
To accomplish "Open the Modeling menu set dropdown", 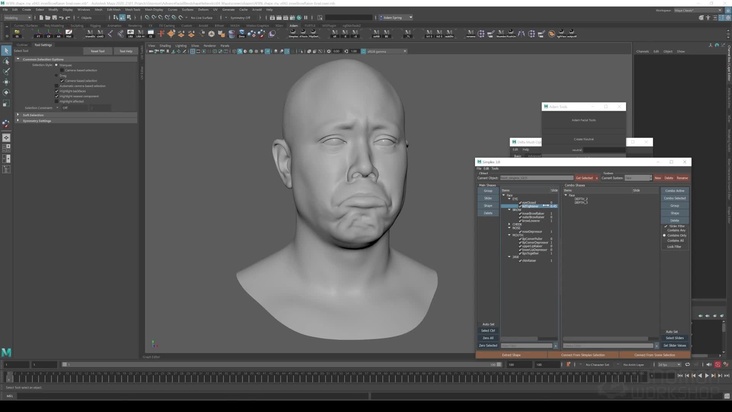I will point(17,18).
